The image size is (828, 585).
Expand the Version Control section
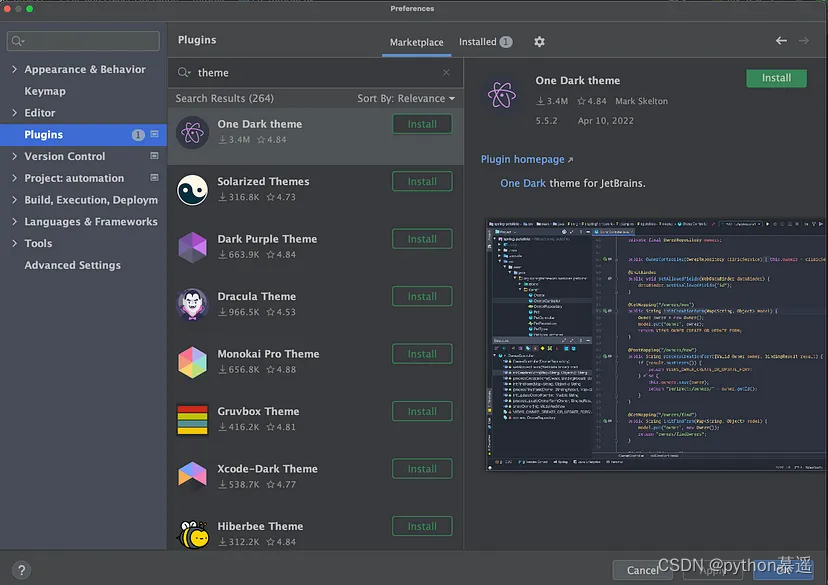click(x=14, y=156)
